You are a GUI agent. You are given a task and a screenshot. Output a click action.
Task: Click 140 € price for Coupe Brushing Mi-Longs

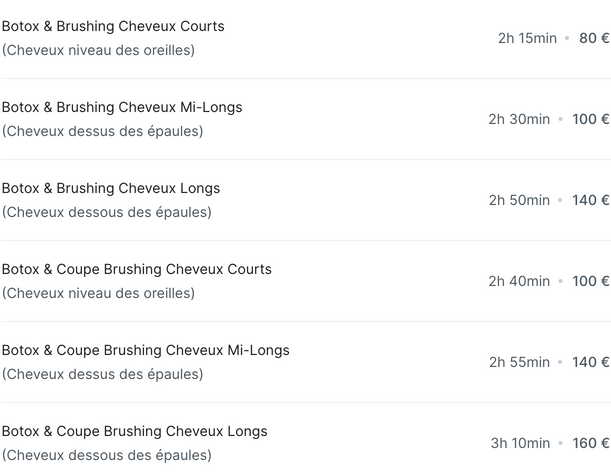pos(590,362)
